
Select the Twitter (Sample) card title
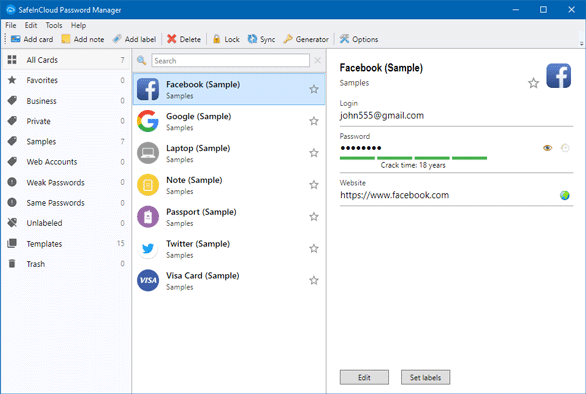(x=198, y=244)
